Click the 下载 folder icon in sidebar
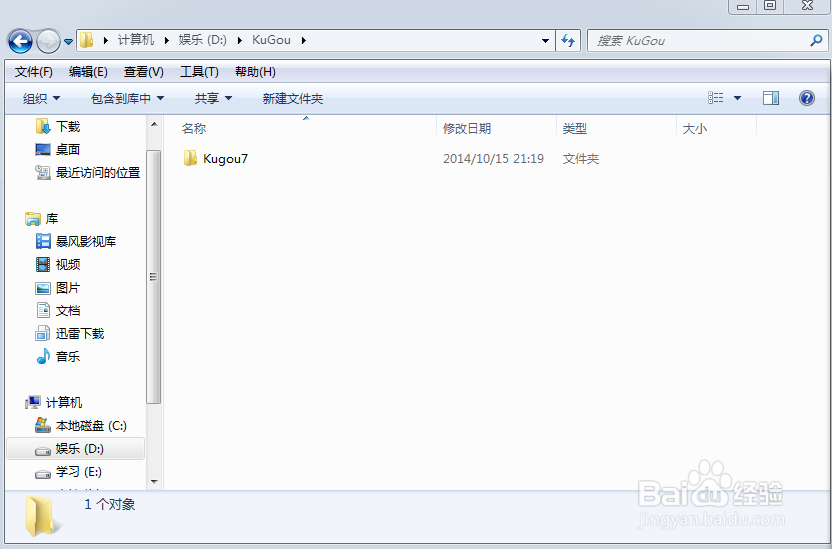The width and height of the screenshot is (832, 549). pos(43,126)
